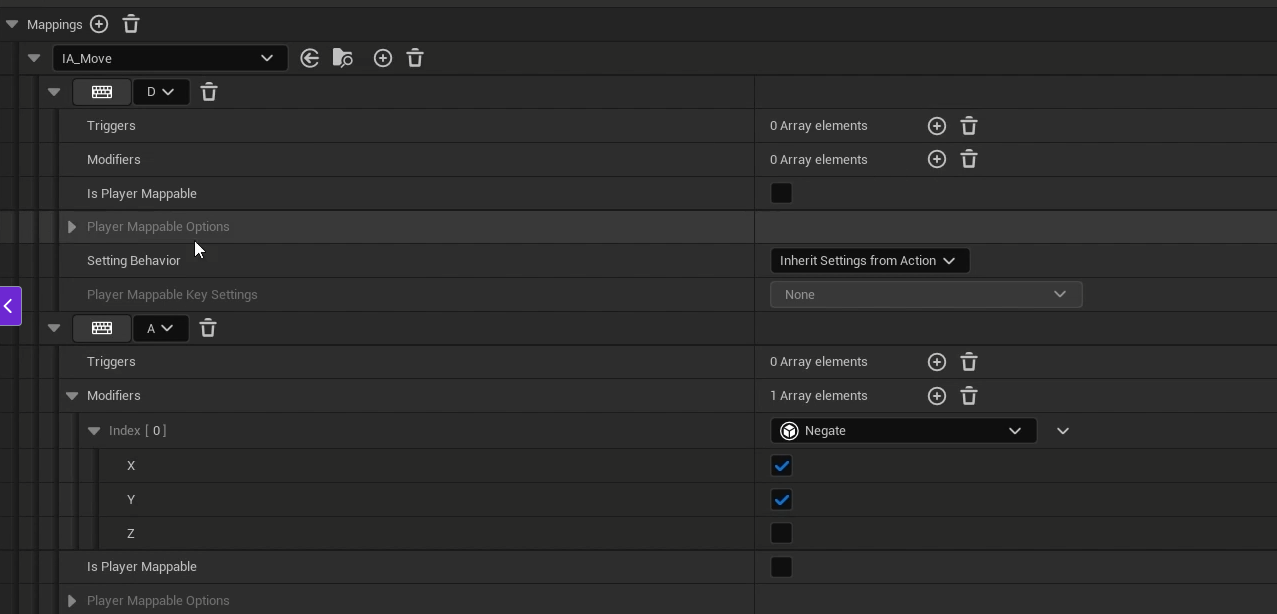Clear triggers of the D key mapping

pos(969,126)
